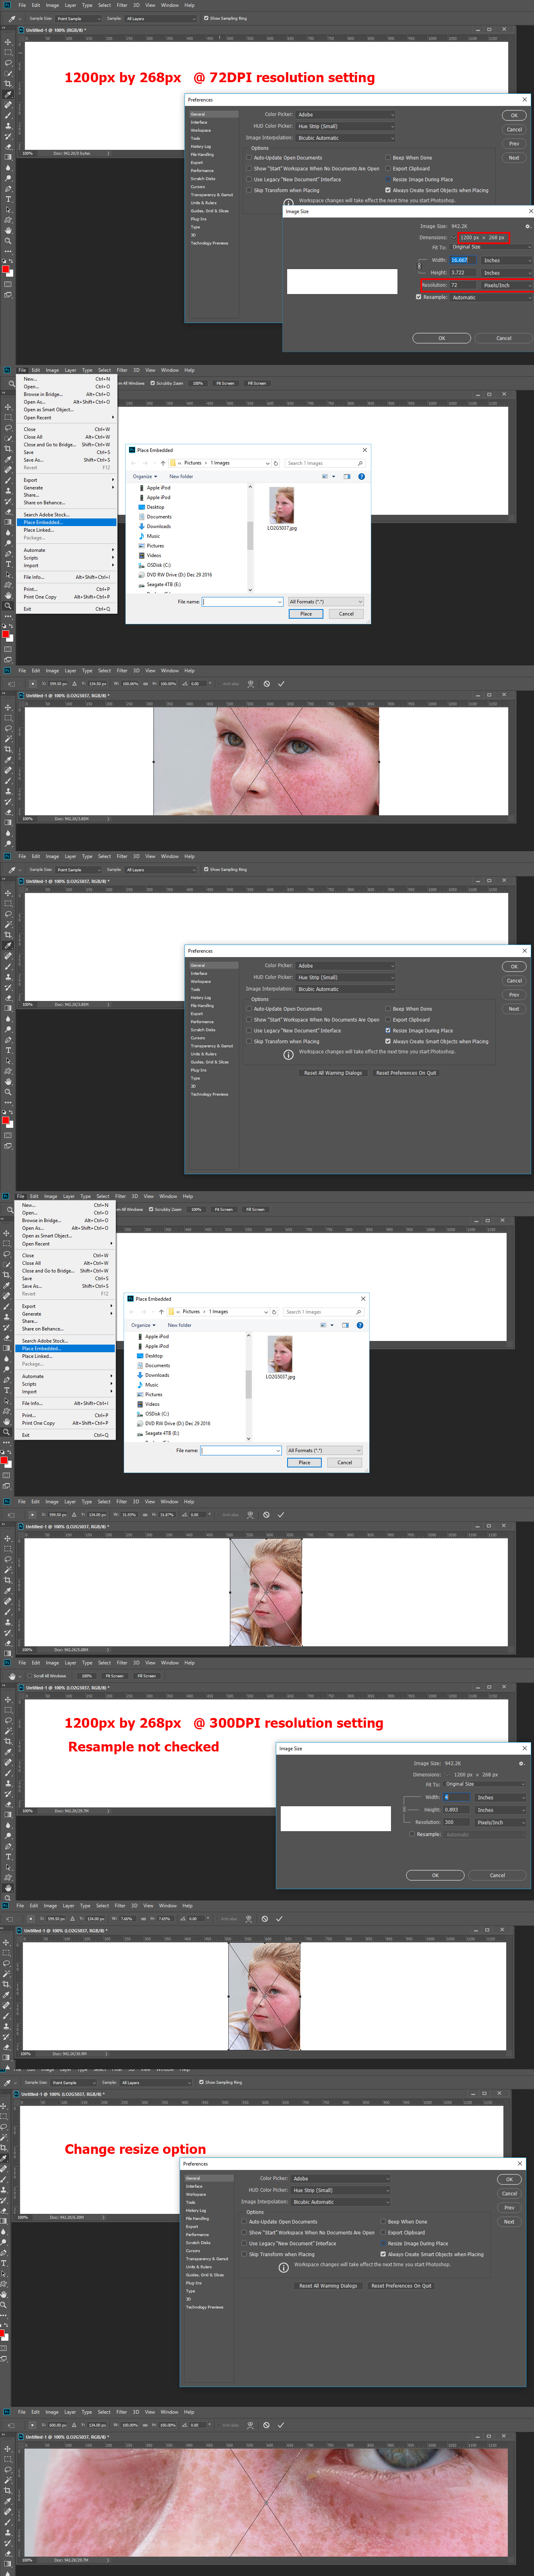This screenshot has width=534, height=2576.
Task: Click foreground color swatch in topmost 72DPI toolbar
Action: pyautogui.click(x=5, y=269)
